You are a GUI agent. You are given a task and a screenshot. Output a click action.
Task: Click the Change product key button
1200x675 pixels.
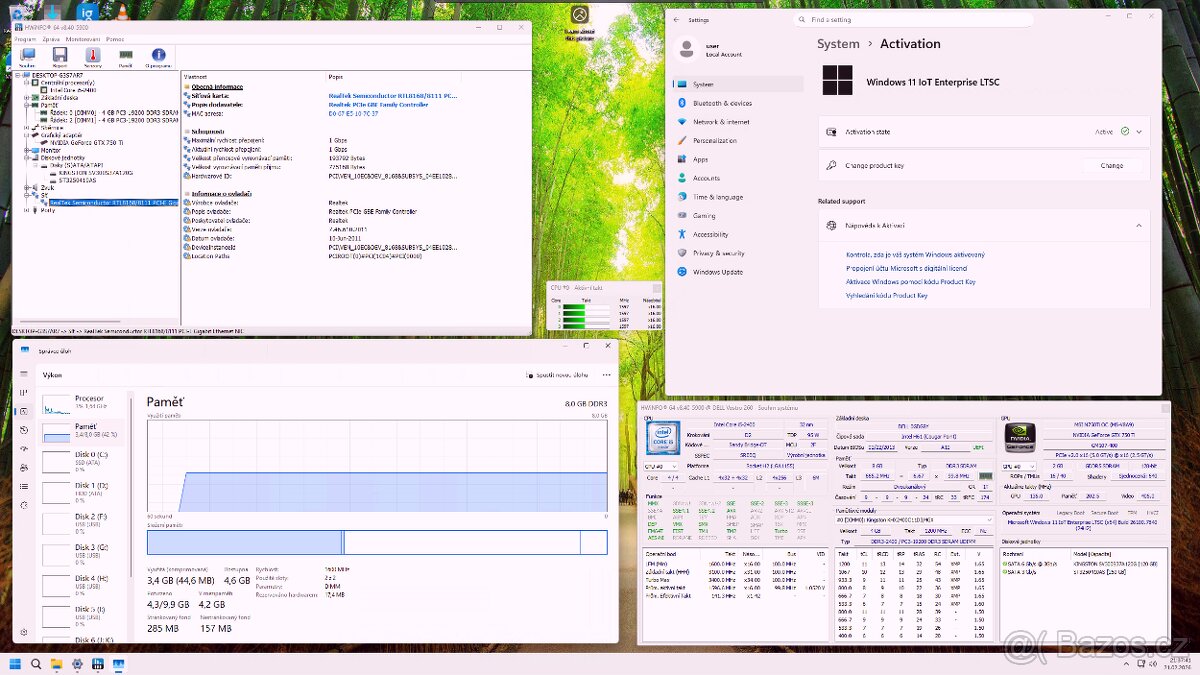1111,166
